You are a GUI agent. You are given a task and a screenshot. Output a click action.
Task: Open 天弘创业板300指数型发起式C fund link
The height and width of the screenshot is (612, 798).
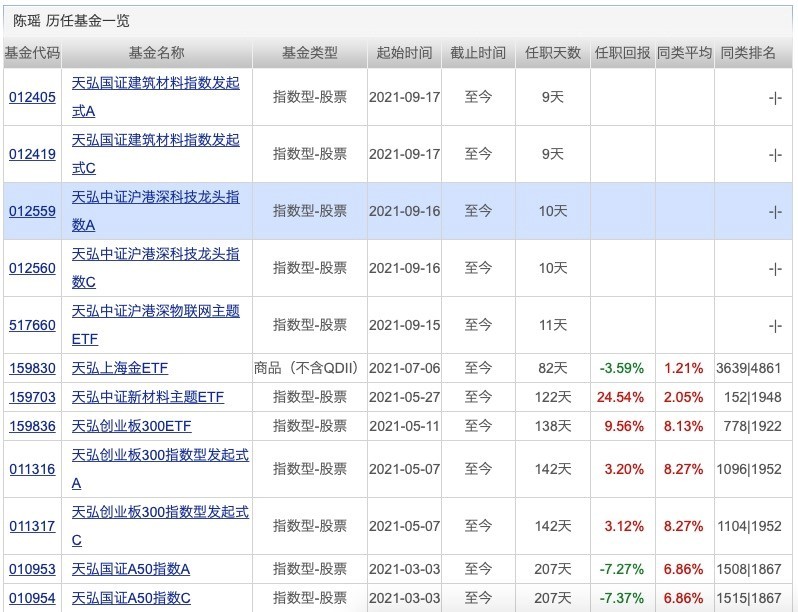(x=160, y=526)
